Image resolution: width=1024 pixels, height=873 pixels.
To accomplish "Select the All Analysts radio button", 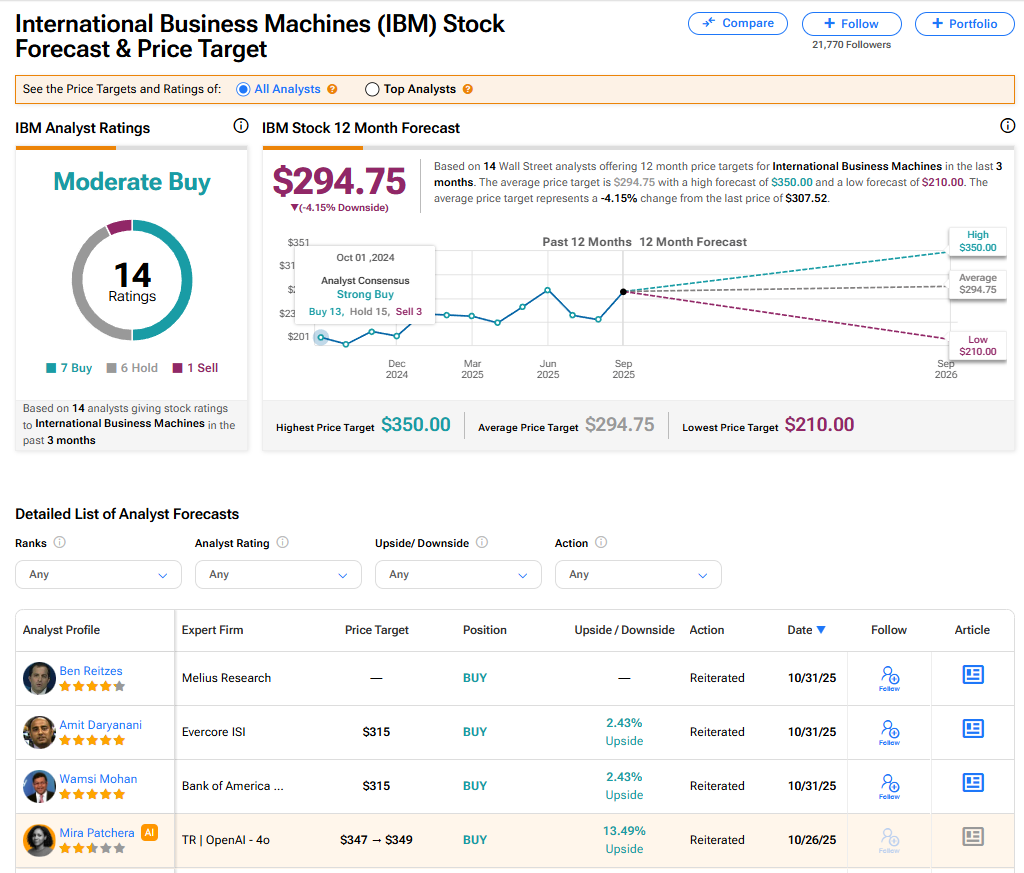I will (243, 89).
